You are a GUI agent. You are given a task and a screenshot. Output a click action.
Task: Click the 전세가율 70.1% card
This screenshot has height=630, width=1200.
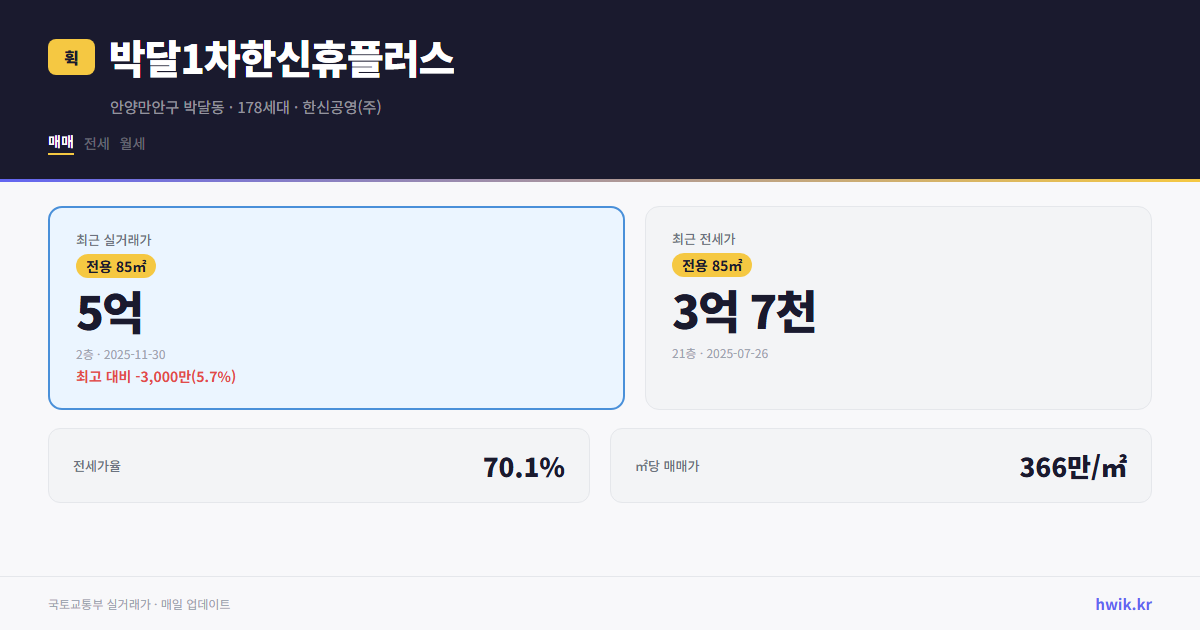pos(319,465)
